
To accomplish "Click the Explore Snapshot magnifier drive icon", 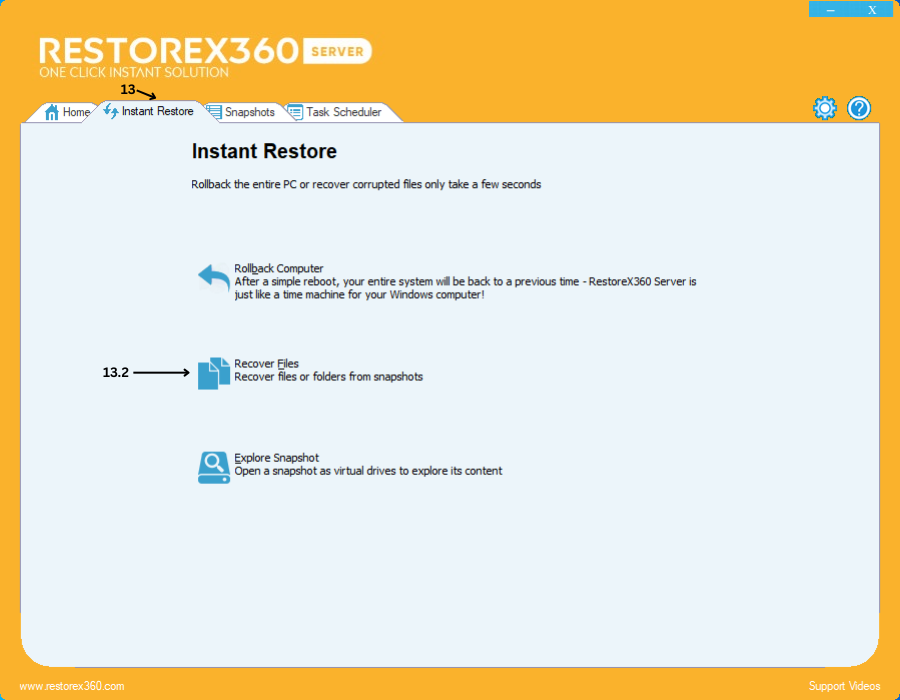I will coord(214,467).
